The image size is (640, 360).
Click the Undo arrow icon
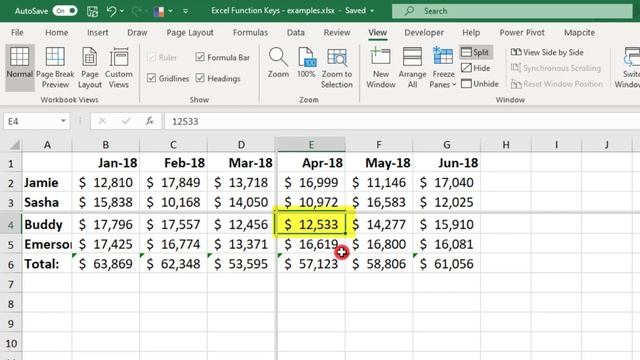pos(111,11)
